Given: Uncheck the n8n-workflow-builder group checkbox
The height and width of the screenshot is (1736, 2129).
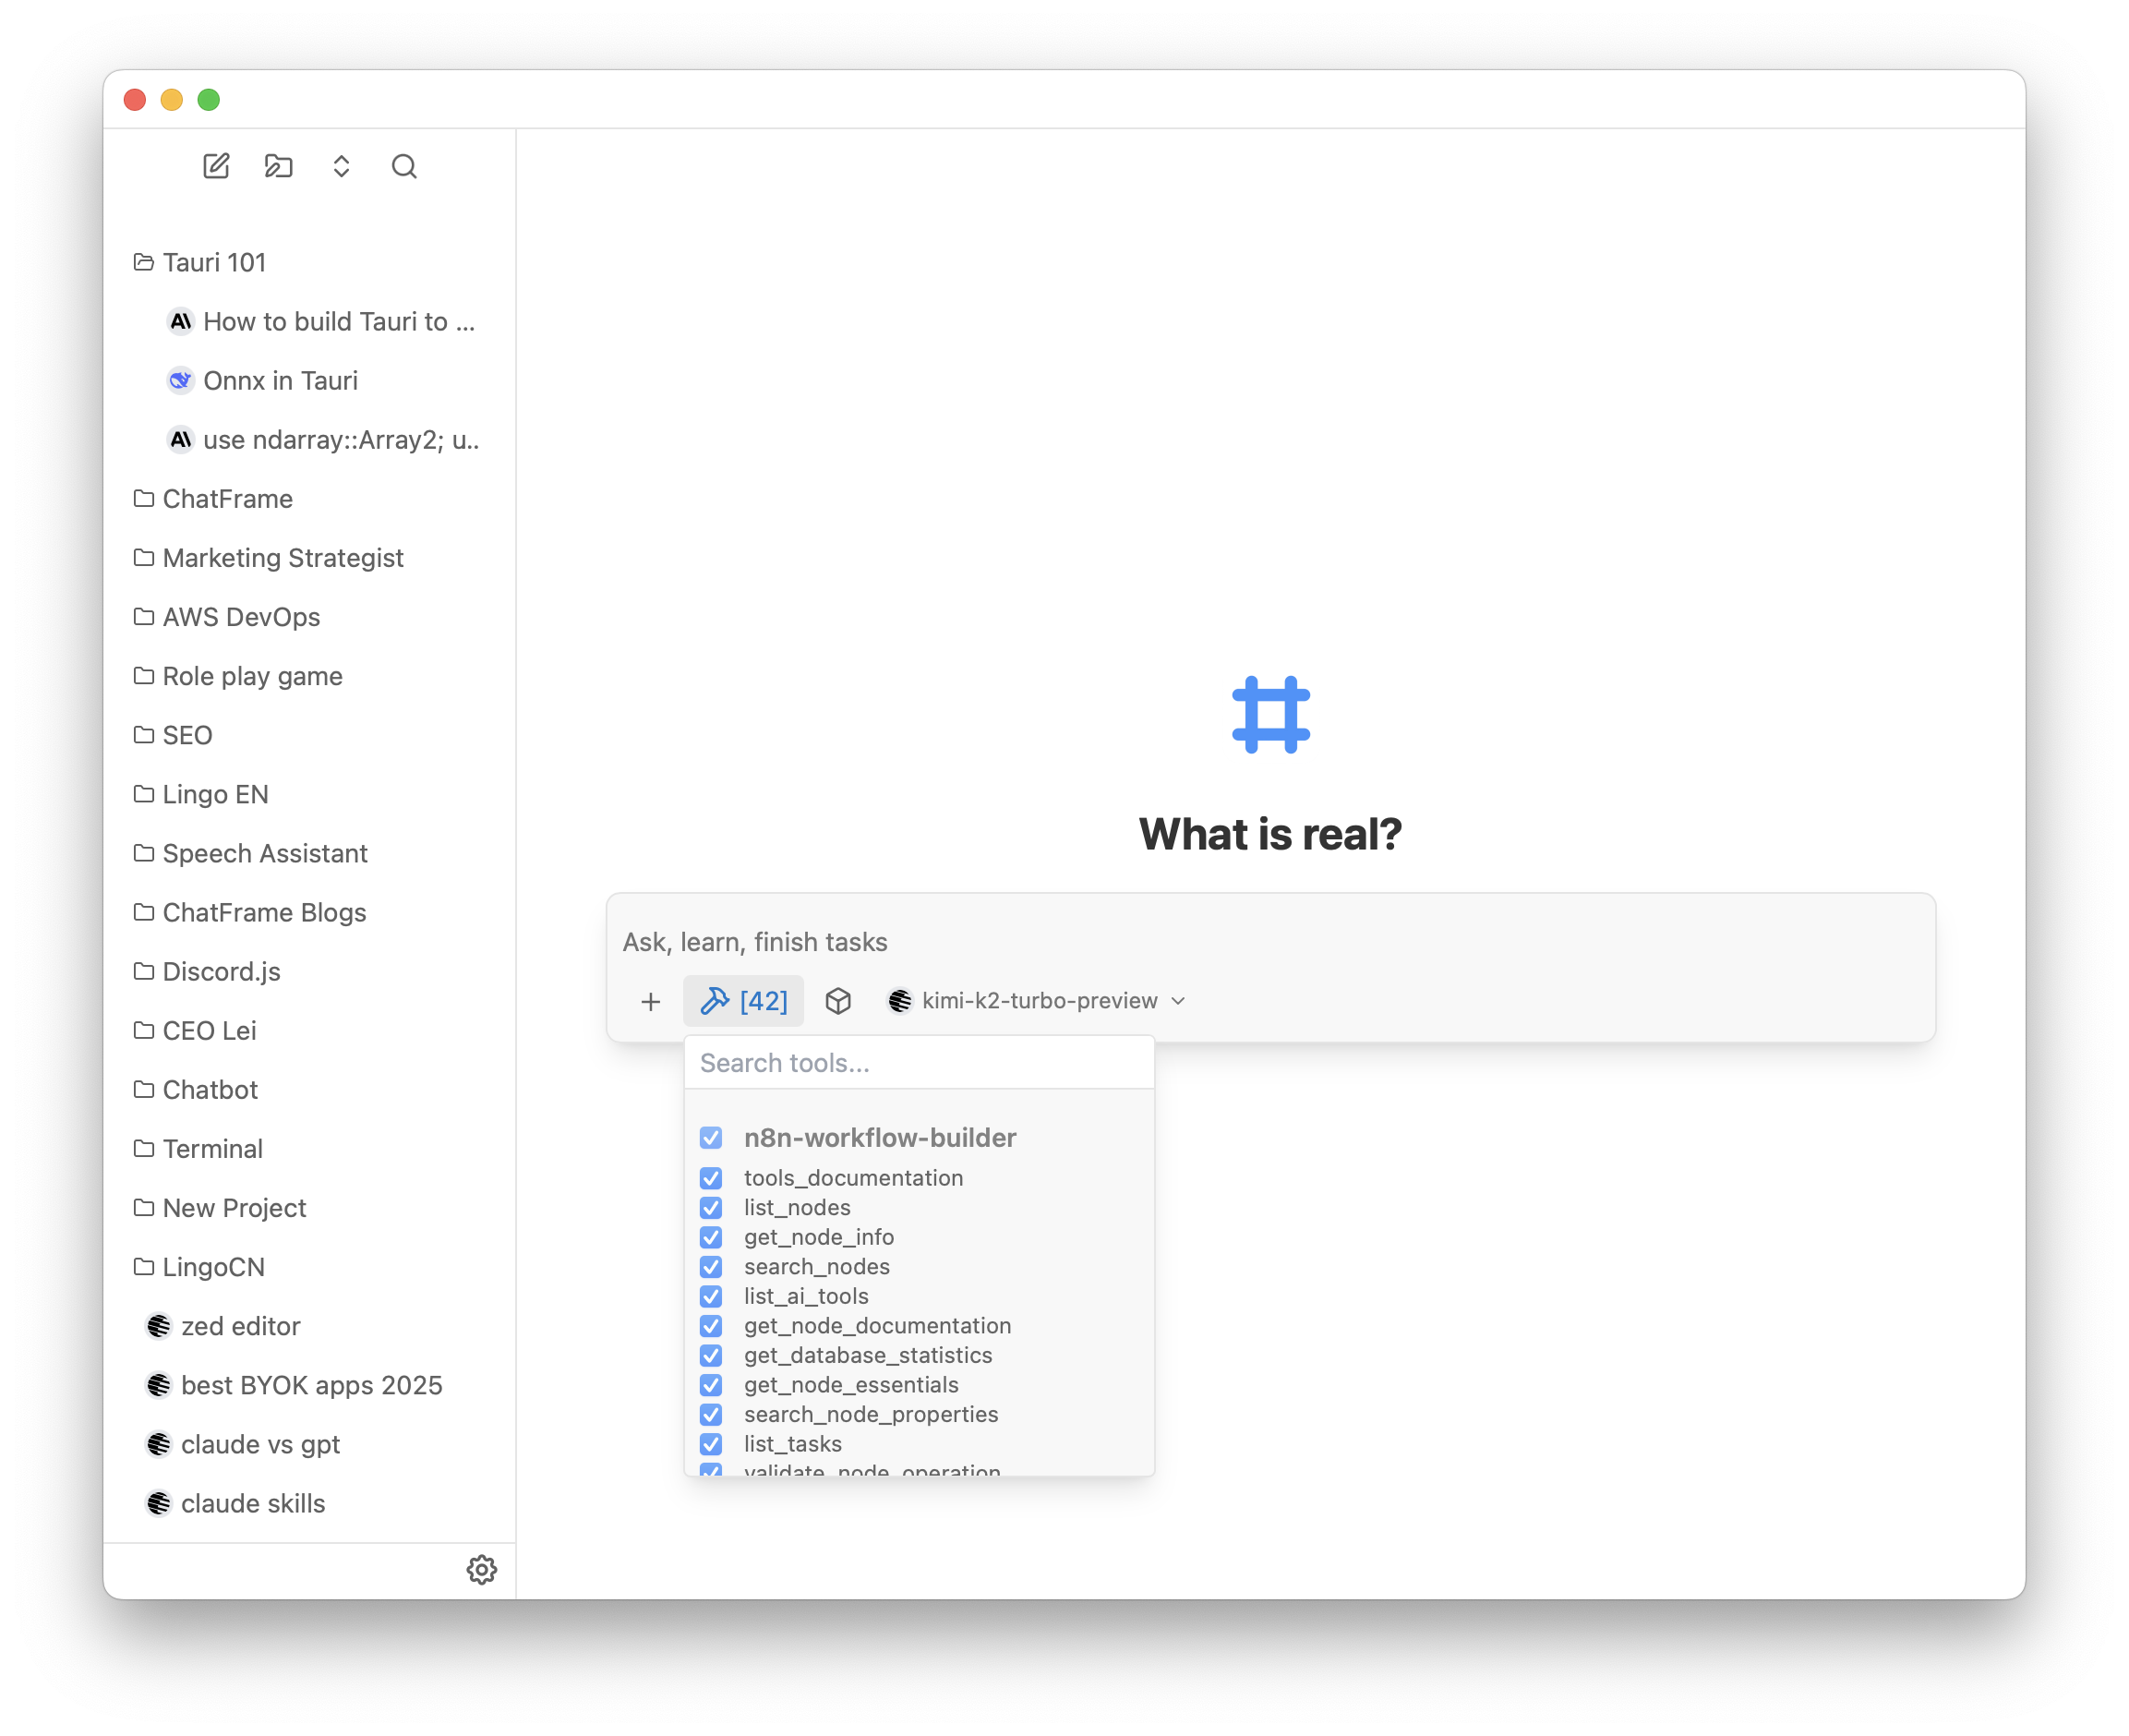Looking at the screenshot, I should 711,1138.
